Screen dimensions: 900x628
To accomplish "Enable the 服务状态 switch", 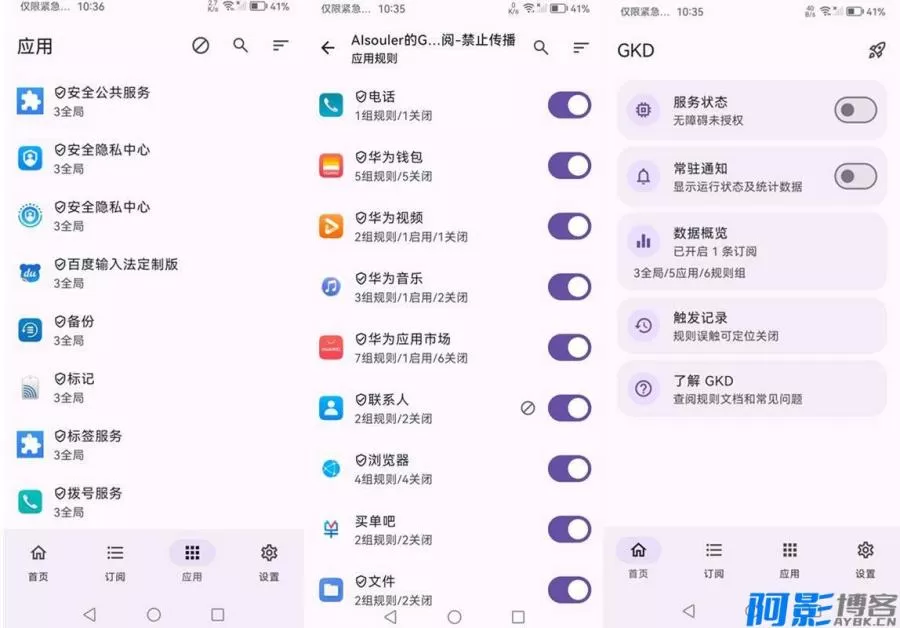I will coord(855,110).
